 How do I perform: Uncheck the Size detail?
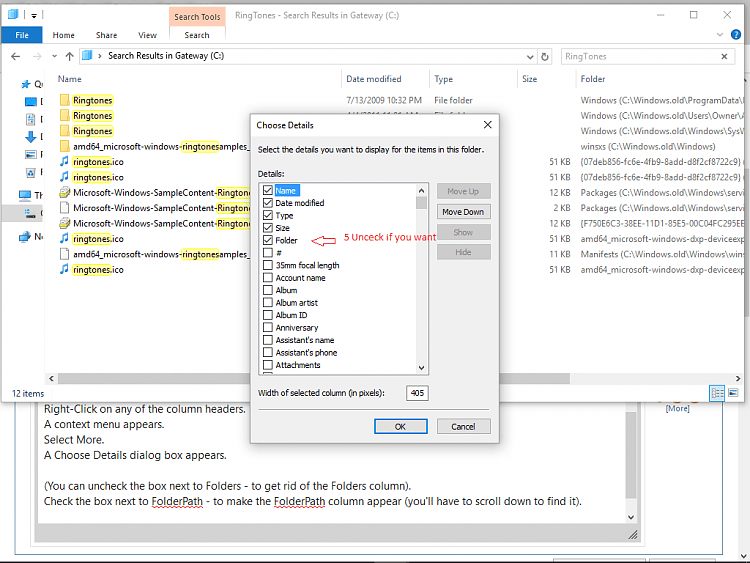268,228
